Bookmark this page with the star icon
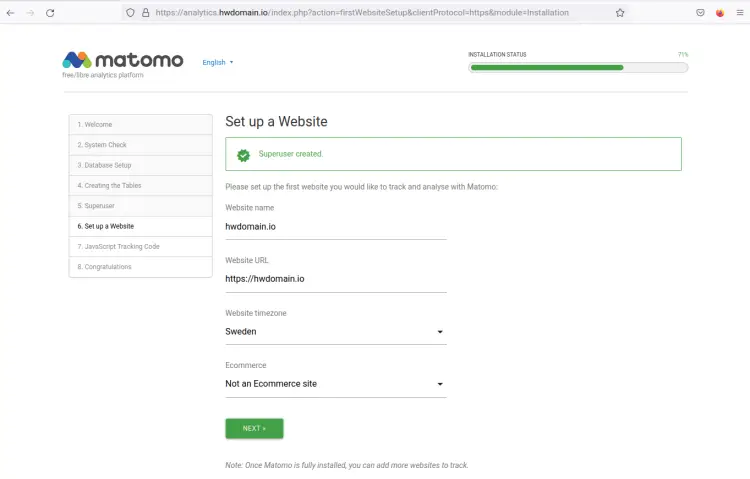 [620, 13]
